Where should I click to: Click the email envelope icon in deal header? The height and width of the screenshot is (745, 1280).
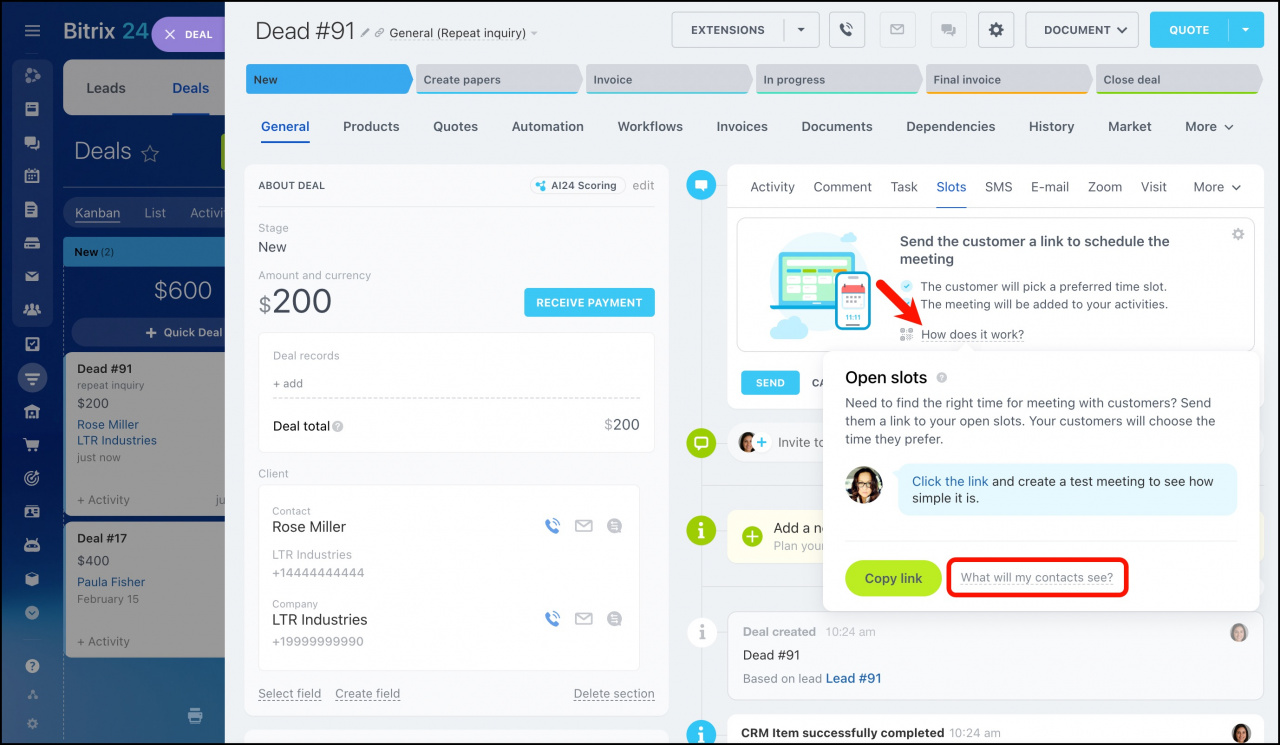[897, 30]
